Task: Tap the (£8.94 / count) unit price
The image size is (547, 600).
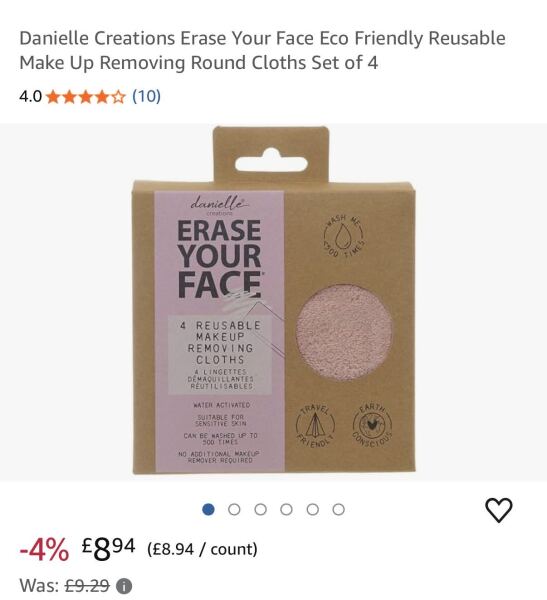Action: 202,549
